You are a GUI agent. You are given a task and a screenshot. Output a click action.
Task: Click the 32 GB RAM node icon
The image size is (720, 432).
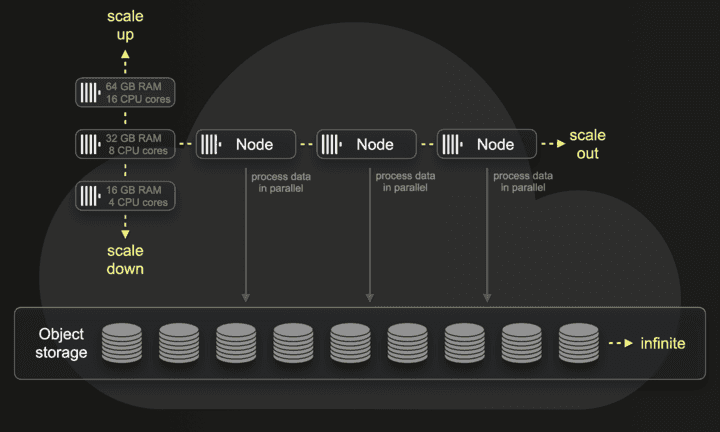[x=90, y=144]
